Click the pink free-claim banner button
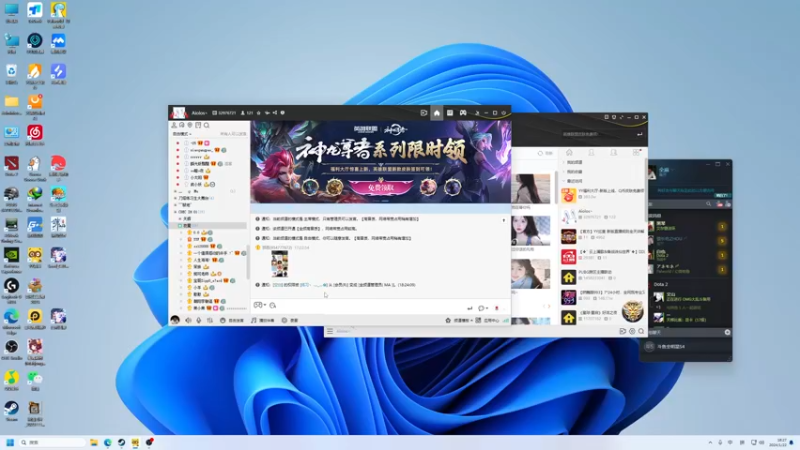 (x=381, y=187)
